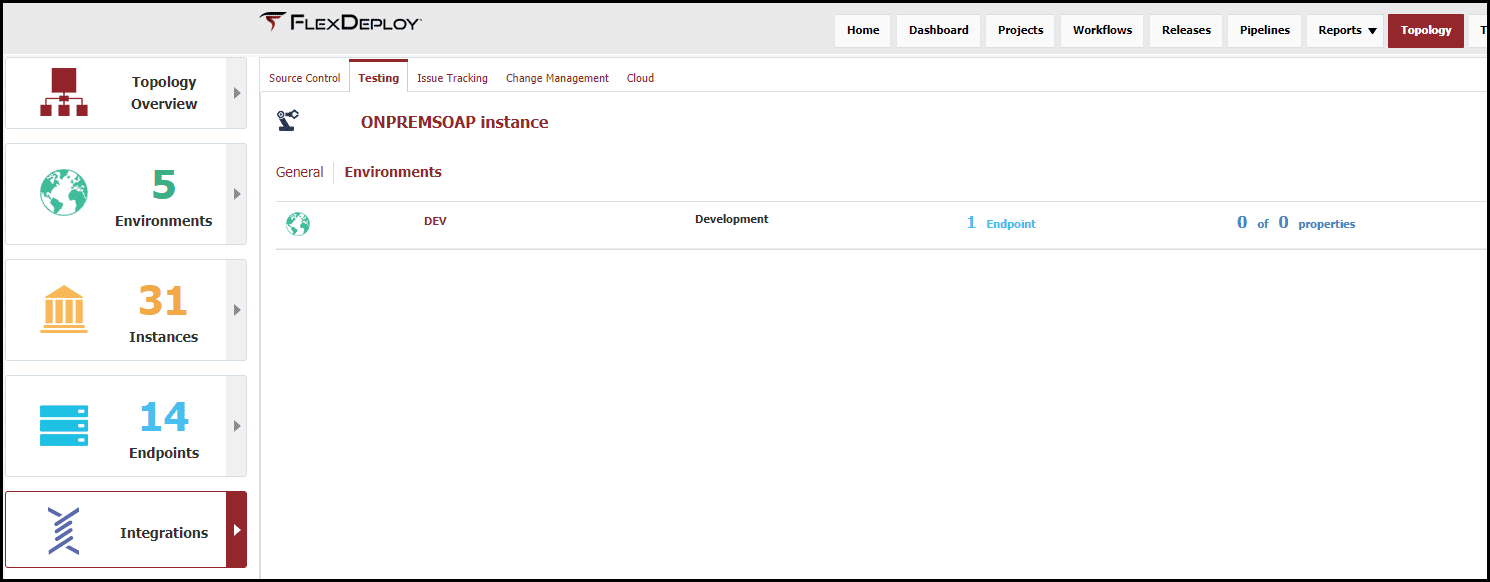
Task: Select the Environments sub-tab
Action: point(393,172)
